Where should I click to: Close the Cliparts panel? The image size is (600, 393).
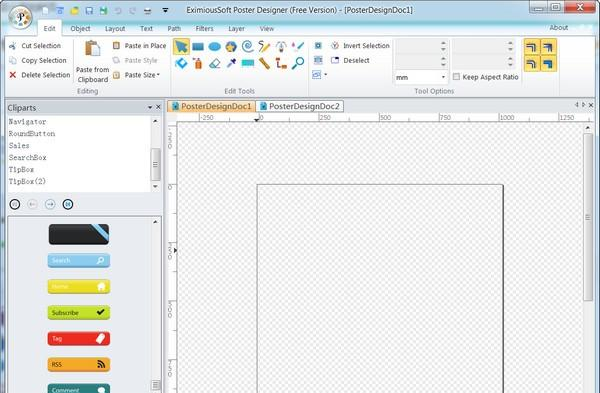tap(158, 107)
